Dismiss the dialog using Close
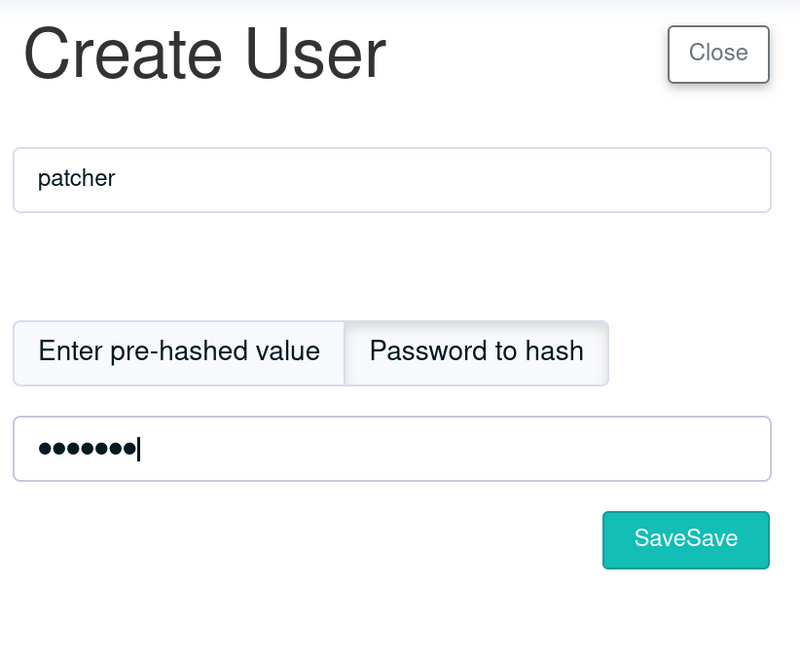Image resolution: width=800 pixels, height=661 pixels. tap(718, 54)
